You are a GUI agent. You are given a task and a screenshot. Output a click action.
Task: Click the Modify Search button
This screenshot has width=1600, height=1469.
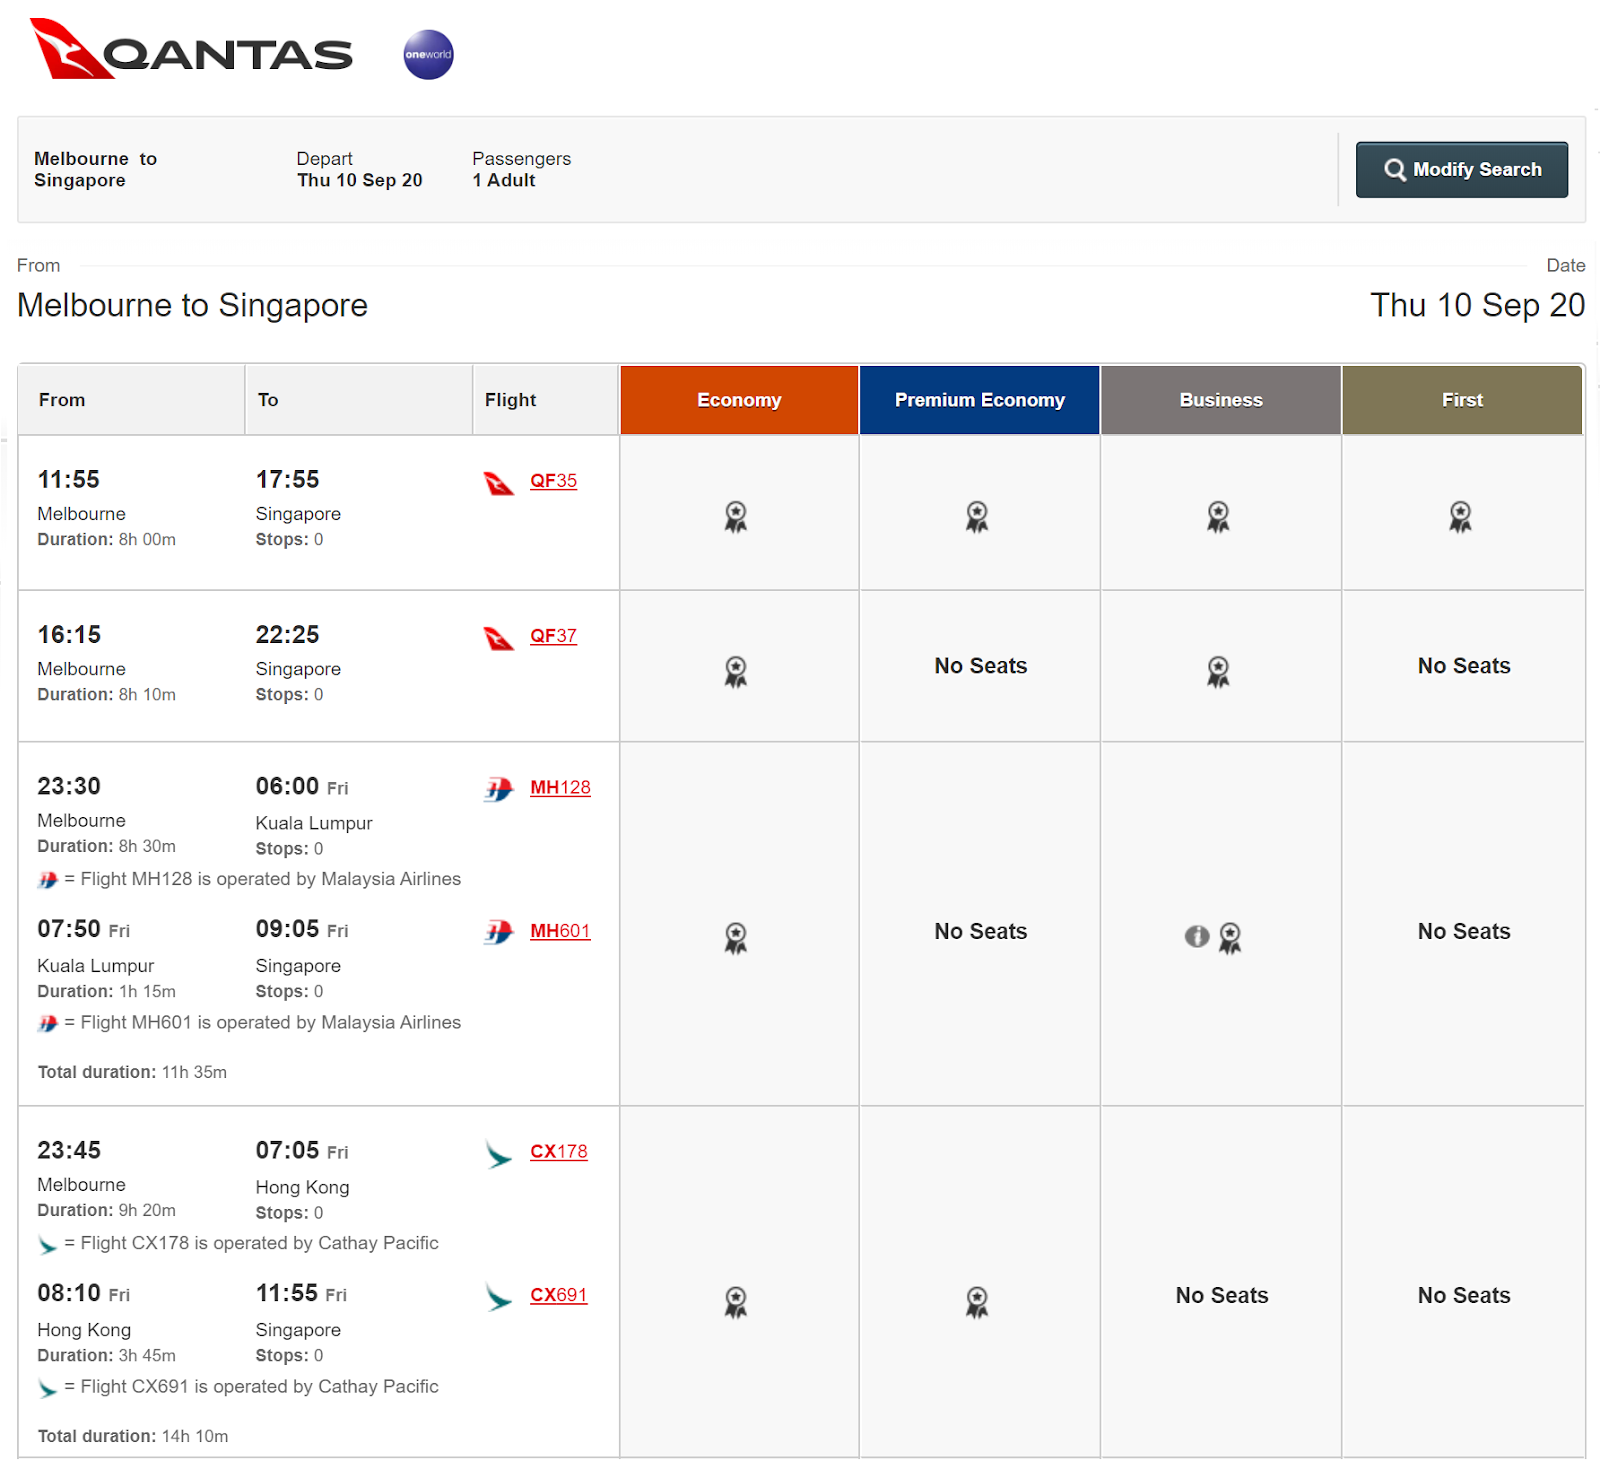pyautogui.click(x=1461, y=169)
